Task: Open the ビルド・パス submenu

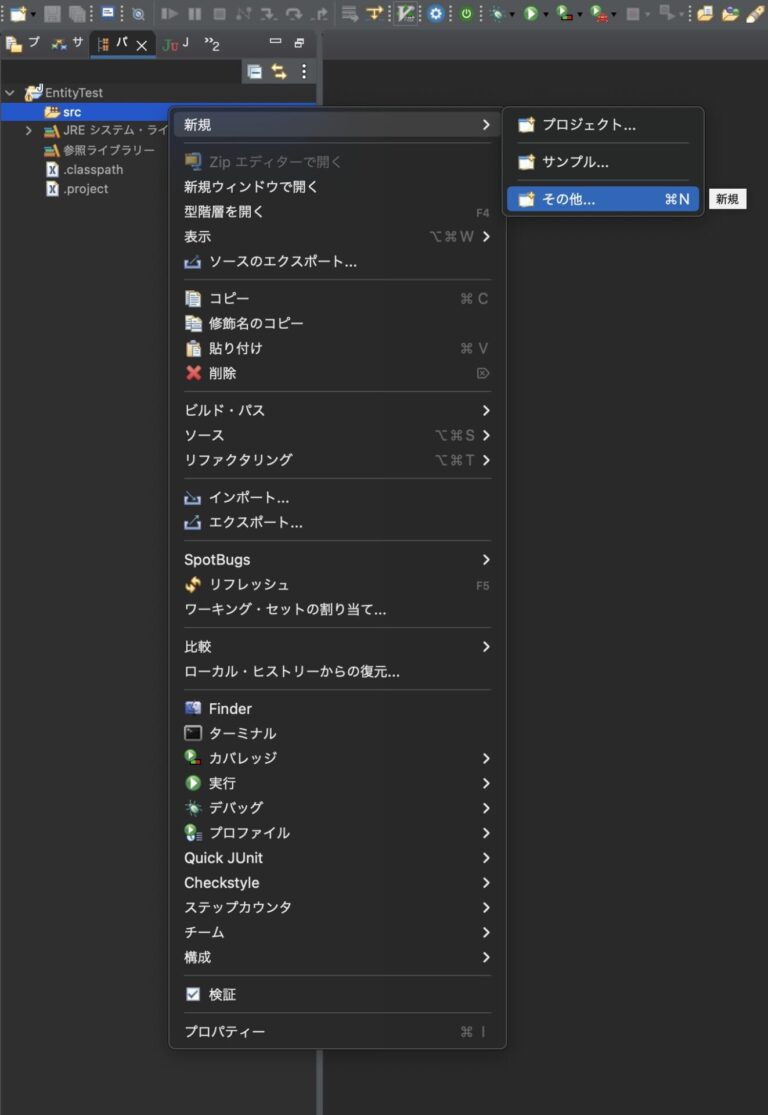Action: [x=337, y=410]
